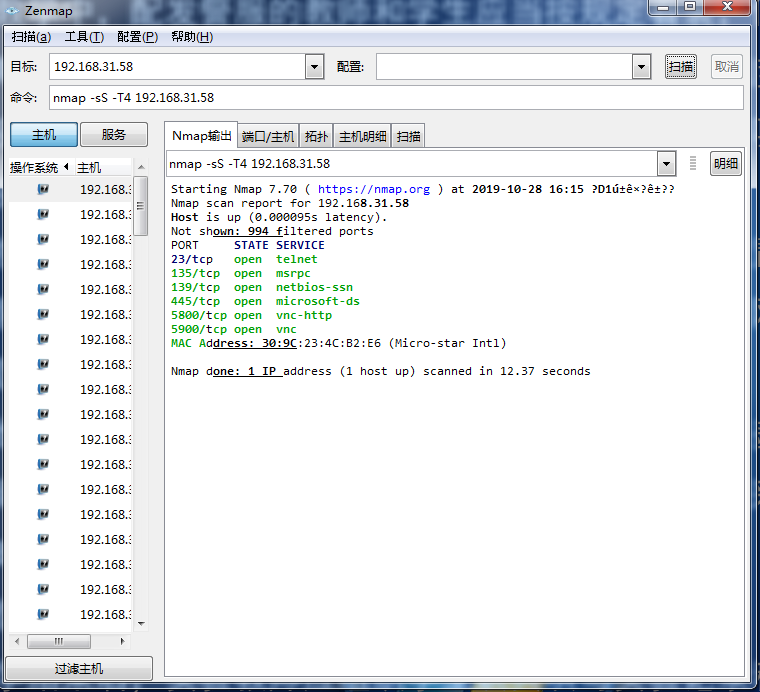The image size is (760, 692).
Task: Click the STATE column heading in output
Action: 251,245
